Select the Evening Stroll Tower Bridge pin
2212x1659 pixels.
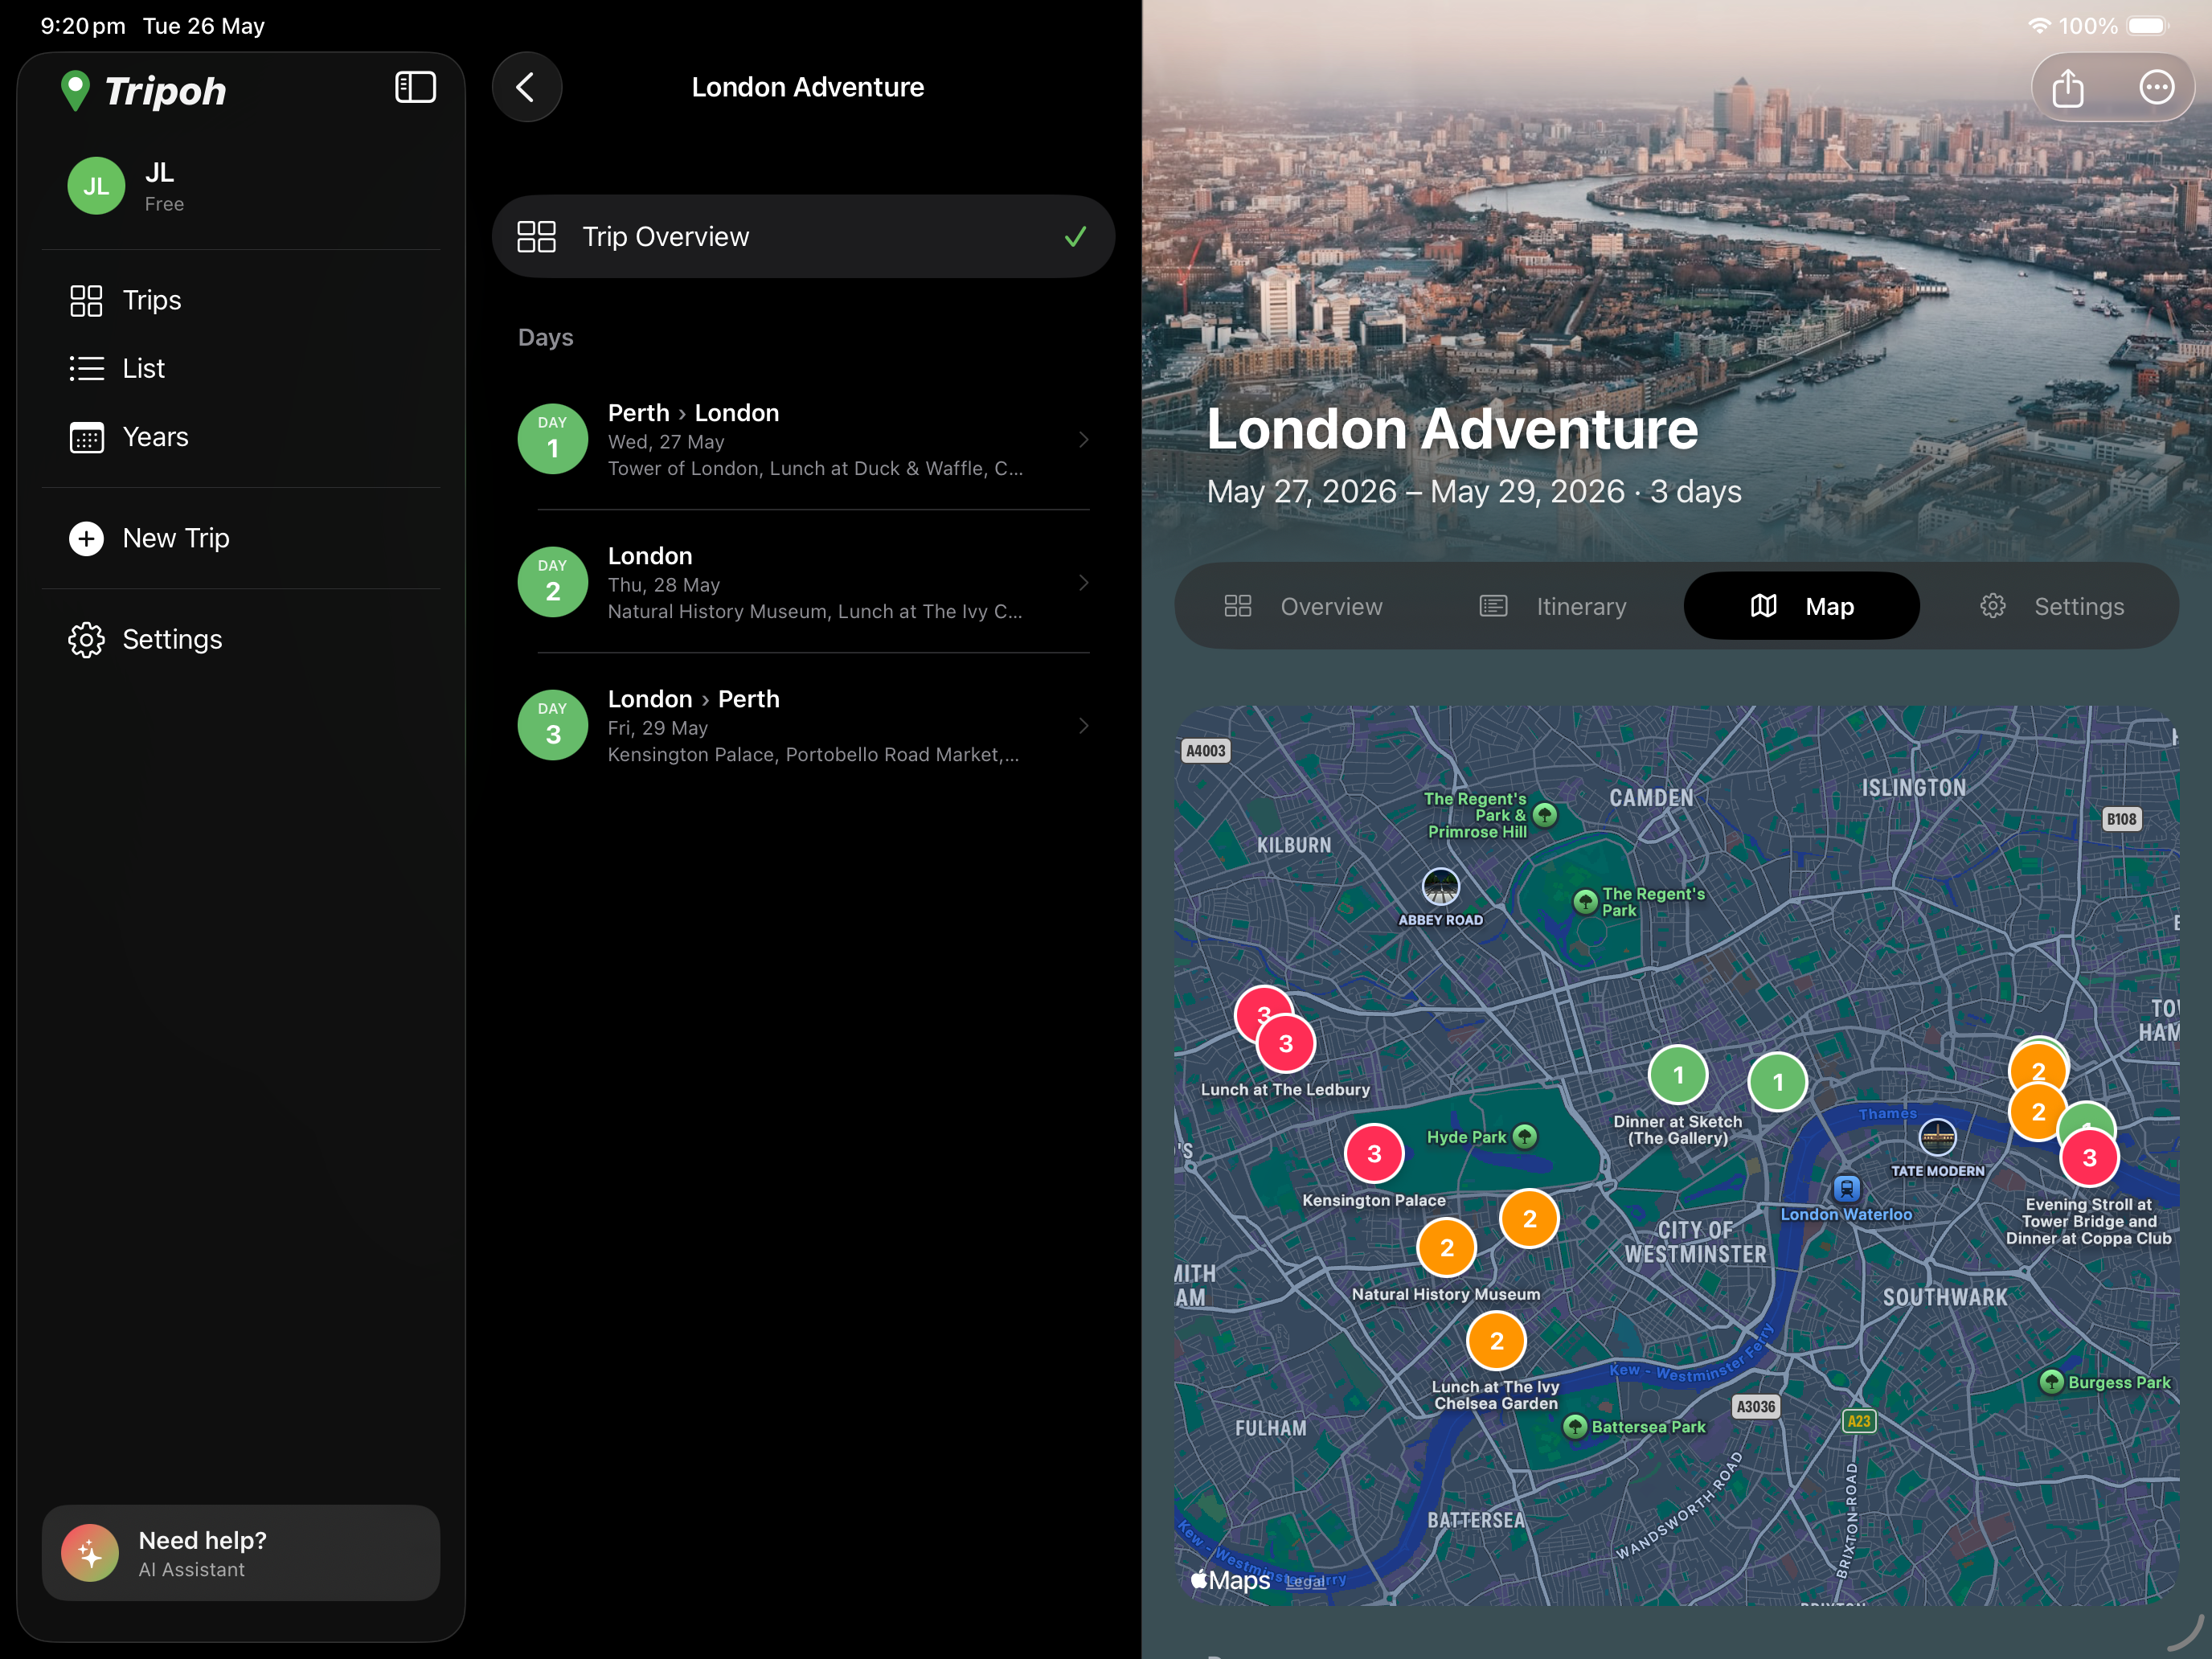coord(2089,1157)
